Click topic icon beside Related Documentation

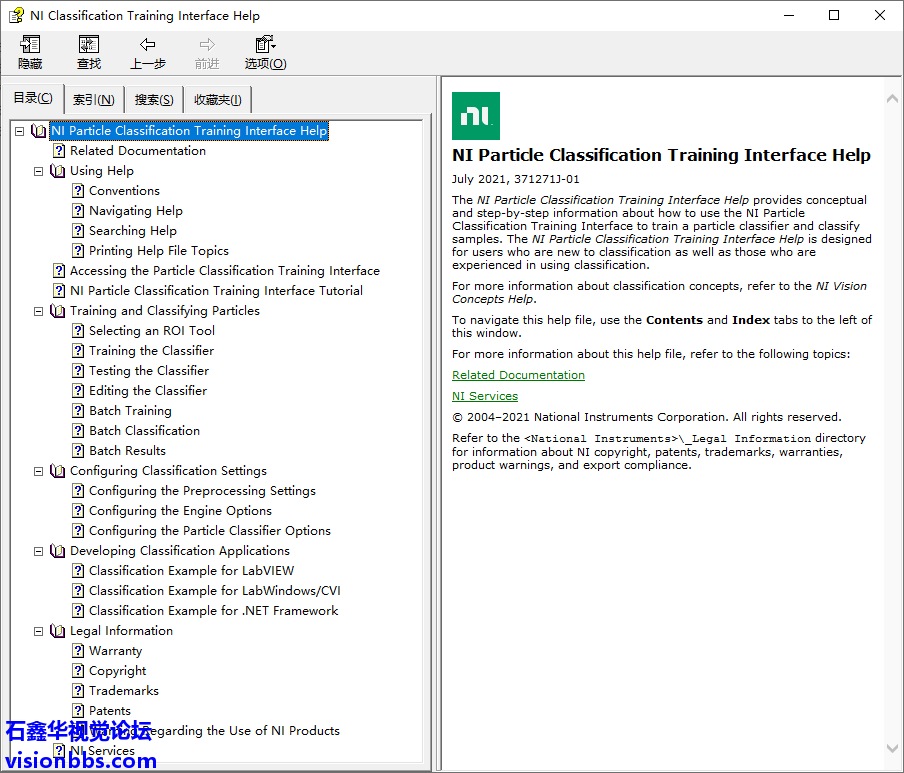tap(59, 151)
